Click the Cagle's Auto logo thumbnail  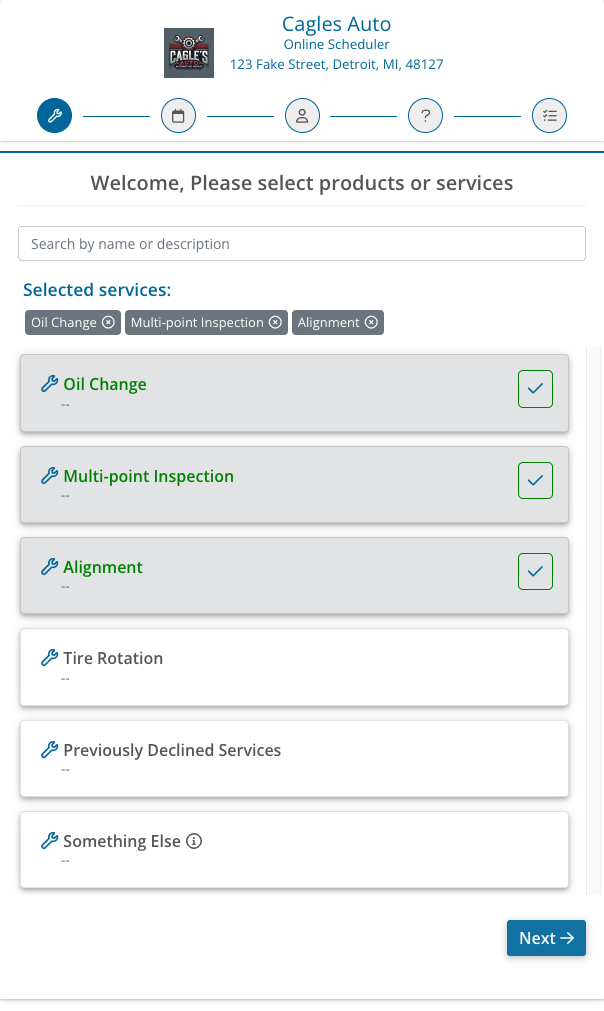coord(189,53)
